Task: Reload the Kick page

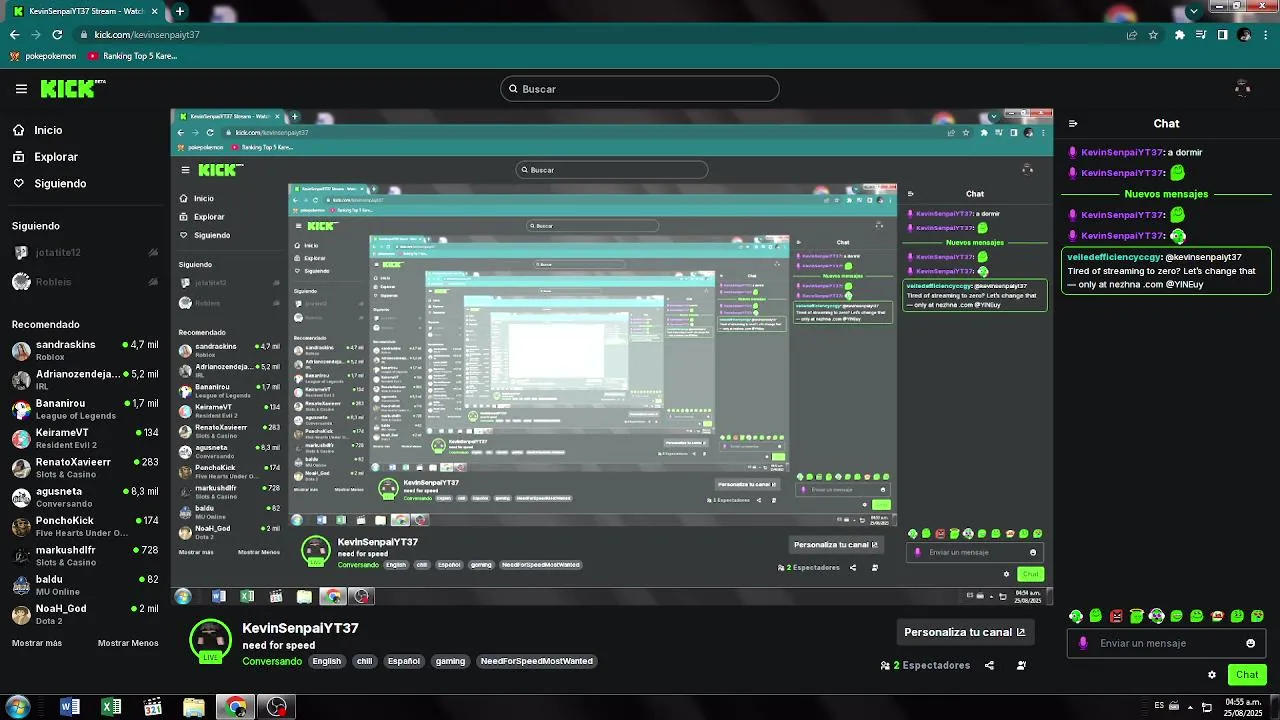Action: pos(57,35)
